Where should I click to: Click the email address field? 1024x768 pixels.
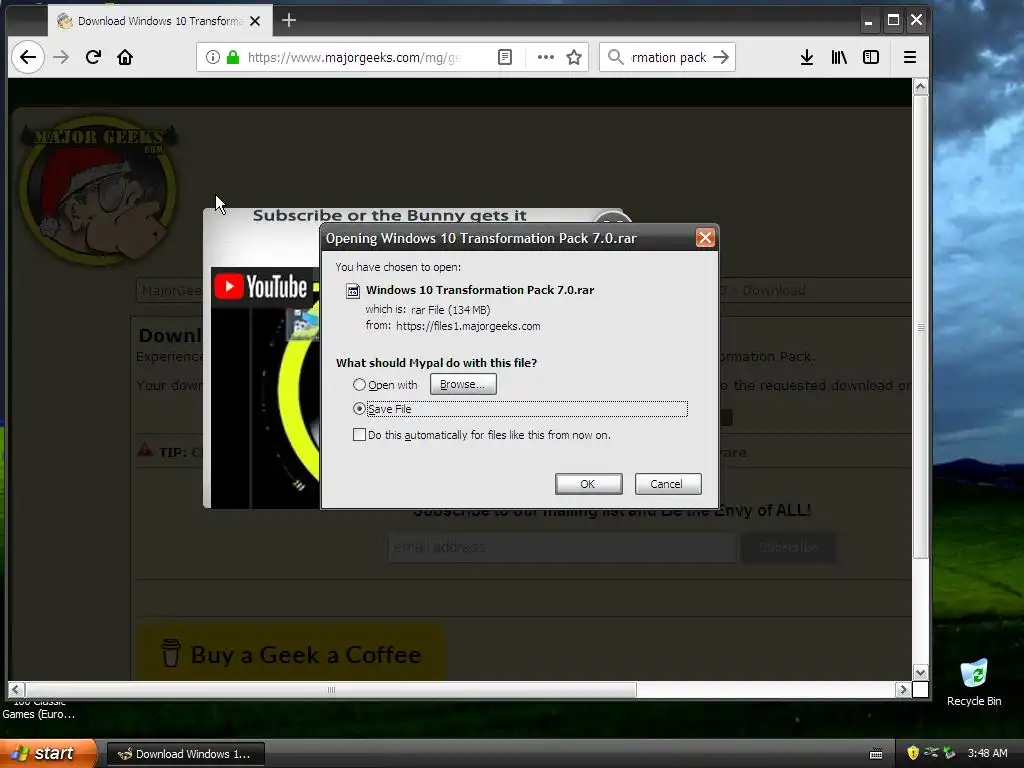click(x=562, y=547)
